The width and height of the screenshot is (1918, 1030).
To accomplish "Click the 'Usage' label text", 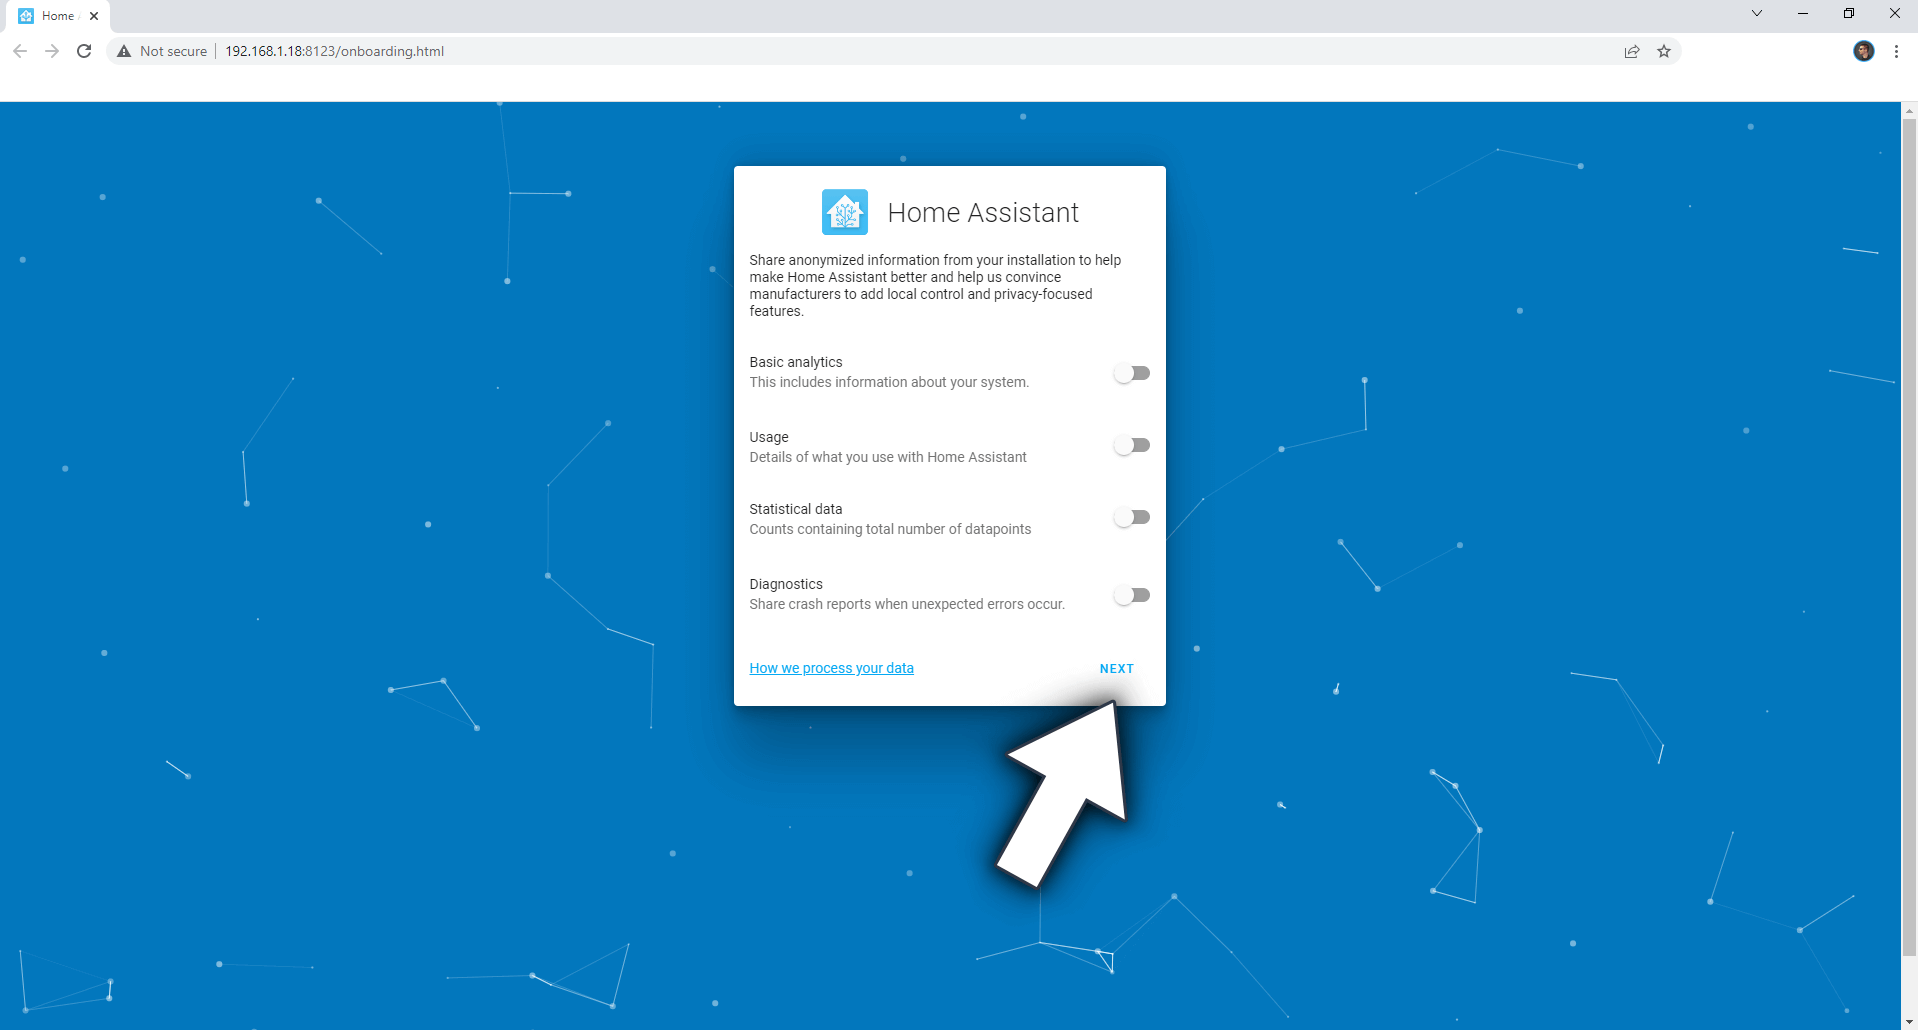I will tap(768, 437).
